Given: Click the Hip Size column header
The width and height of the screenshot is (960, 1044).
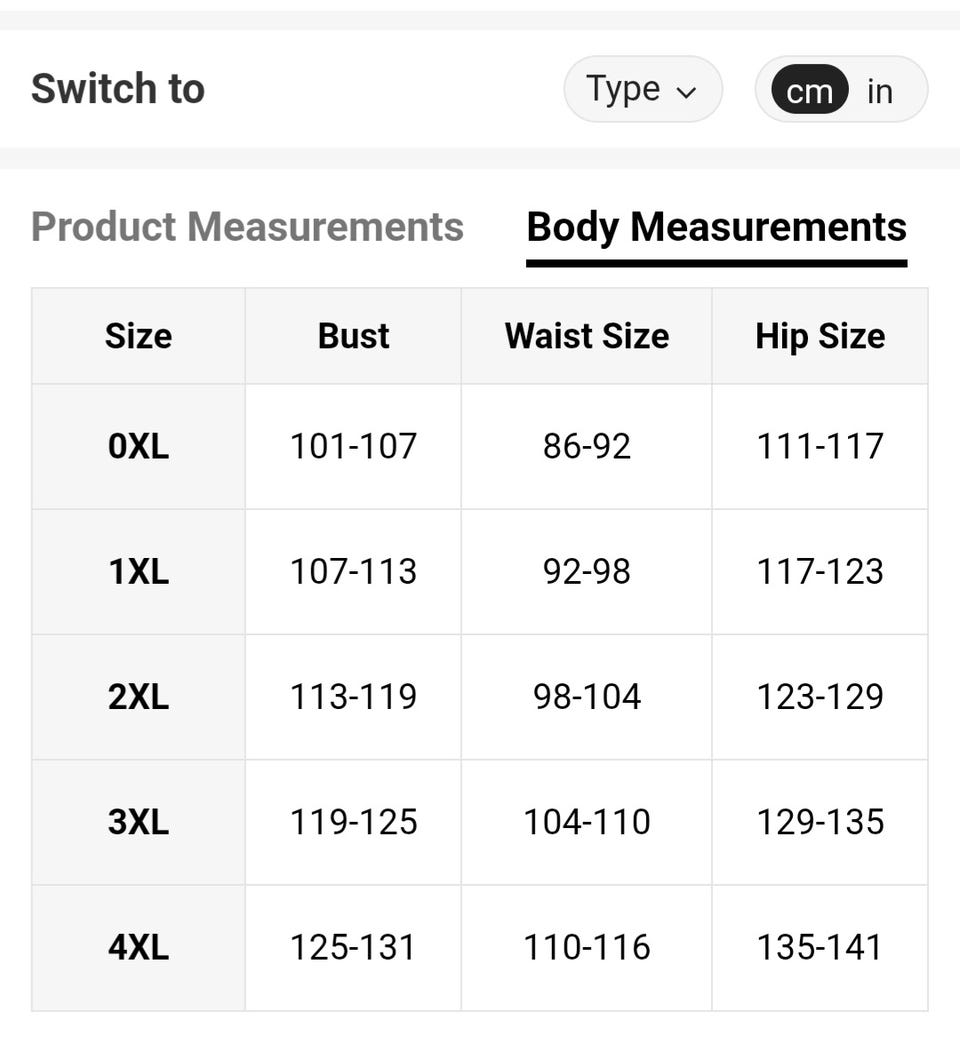Looking at the screenshot, I should click(820, 336).
